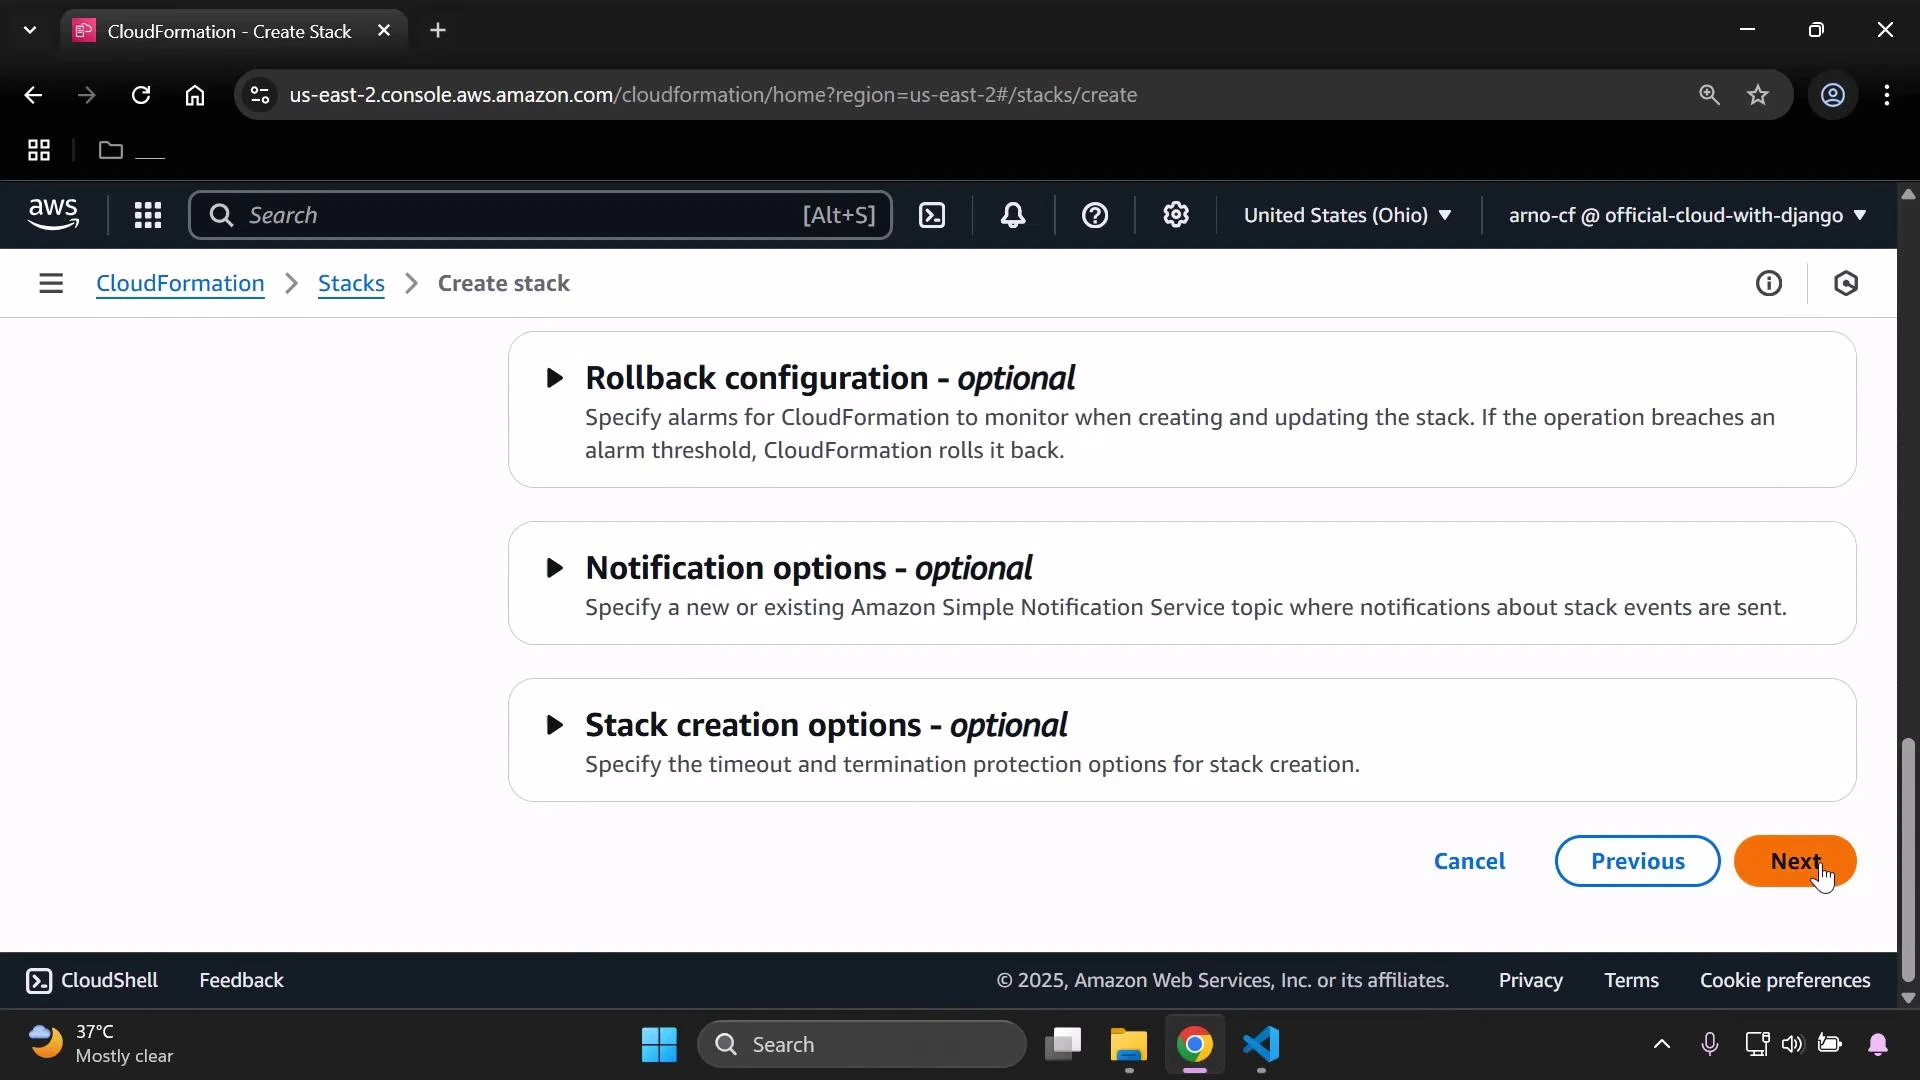
Task: Open the tab search dropdown arrow
Action: (x=30, y=31)
